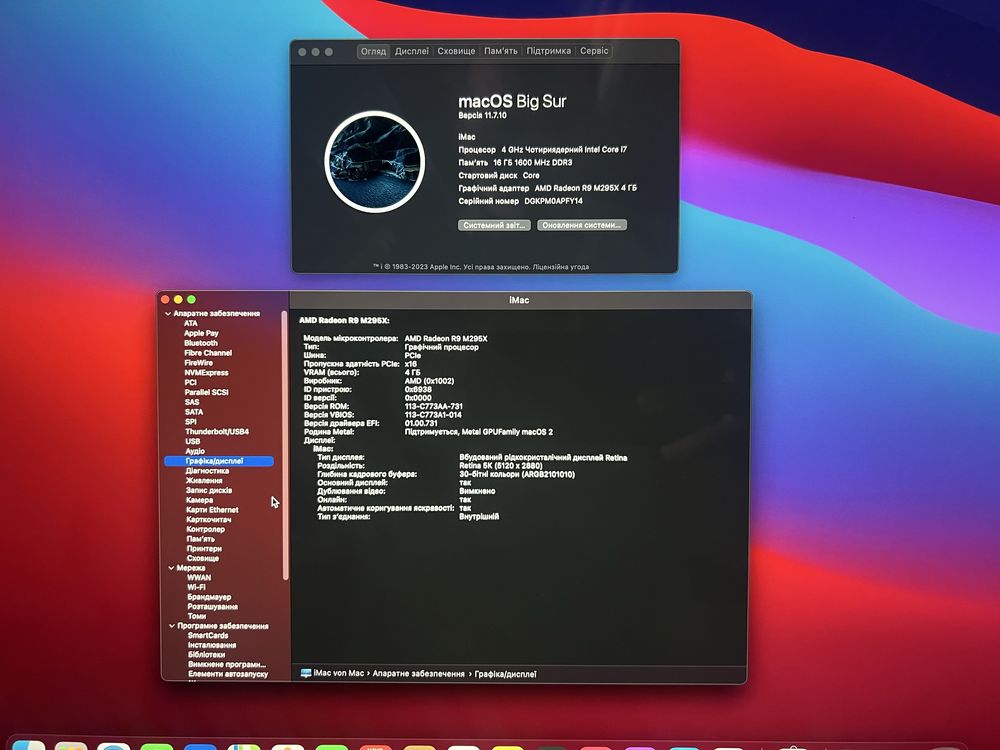This screenshot has height=750, width=1000.
Task: Select Apple Pay in the sidebar
Action: 201,333
